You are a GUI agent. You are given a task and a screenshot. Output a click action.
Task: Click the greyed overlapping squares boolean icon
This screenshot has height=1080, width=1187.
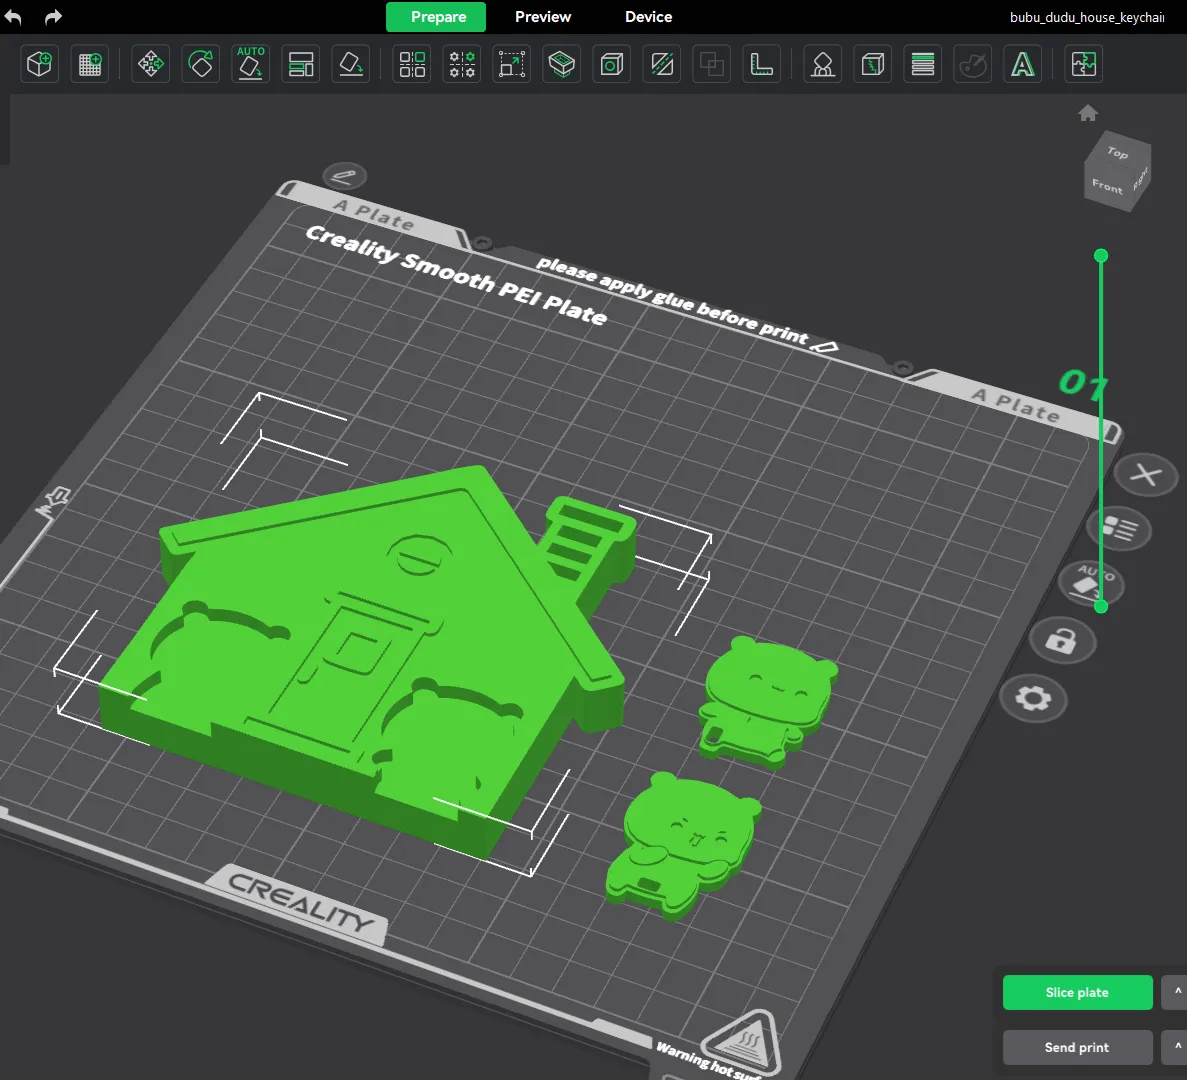712,64
